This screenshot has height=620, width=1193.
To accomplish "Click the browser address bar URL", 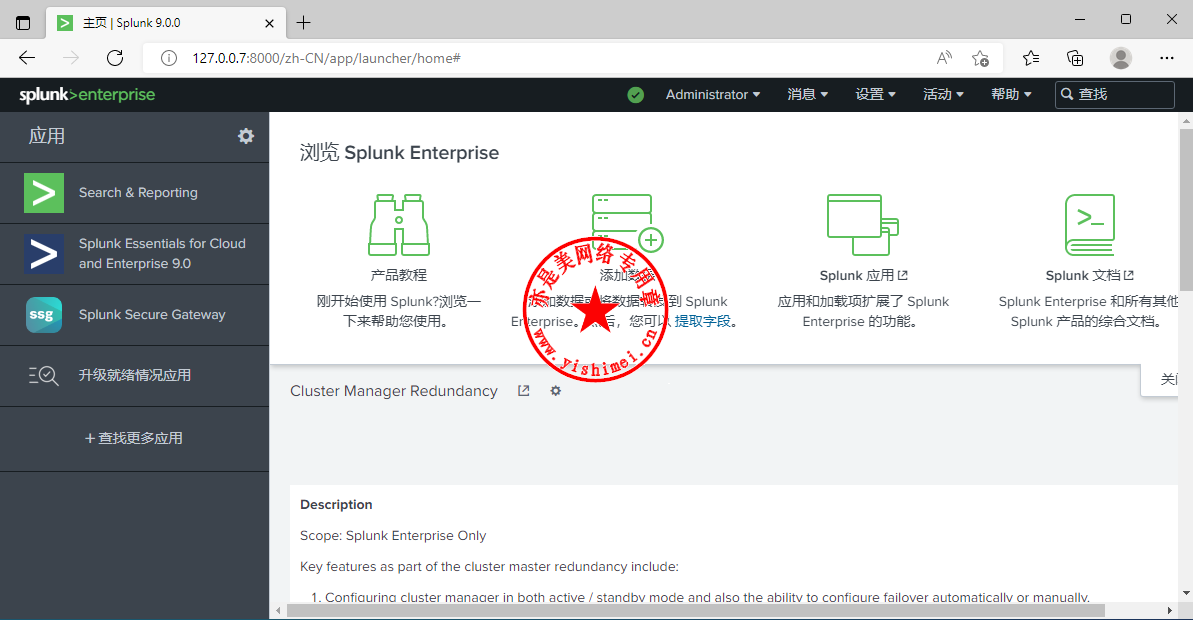I will (326, 58).
